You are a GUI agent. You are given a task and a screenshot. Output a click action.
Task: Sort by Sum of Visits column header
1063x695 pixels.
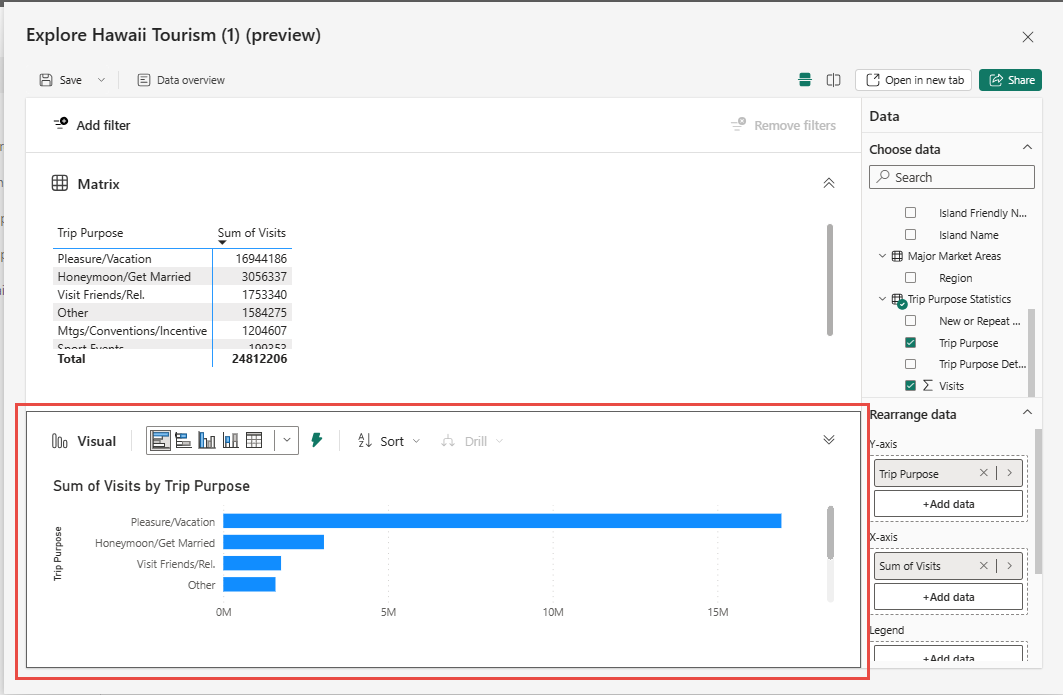[x=252, y=233]
